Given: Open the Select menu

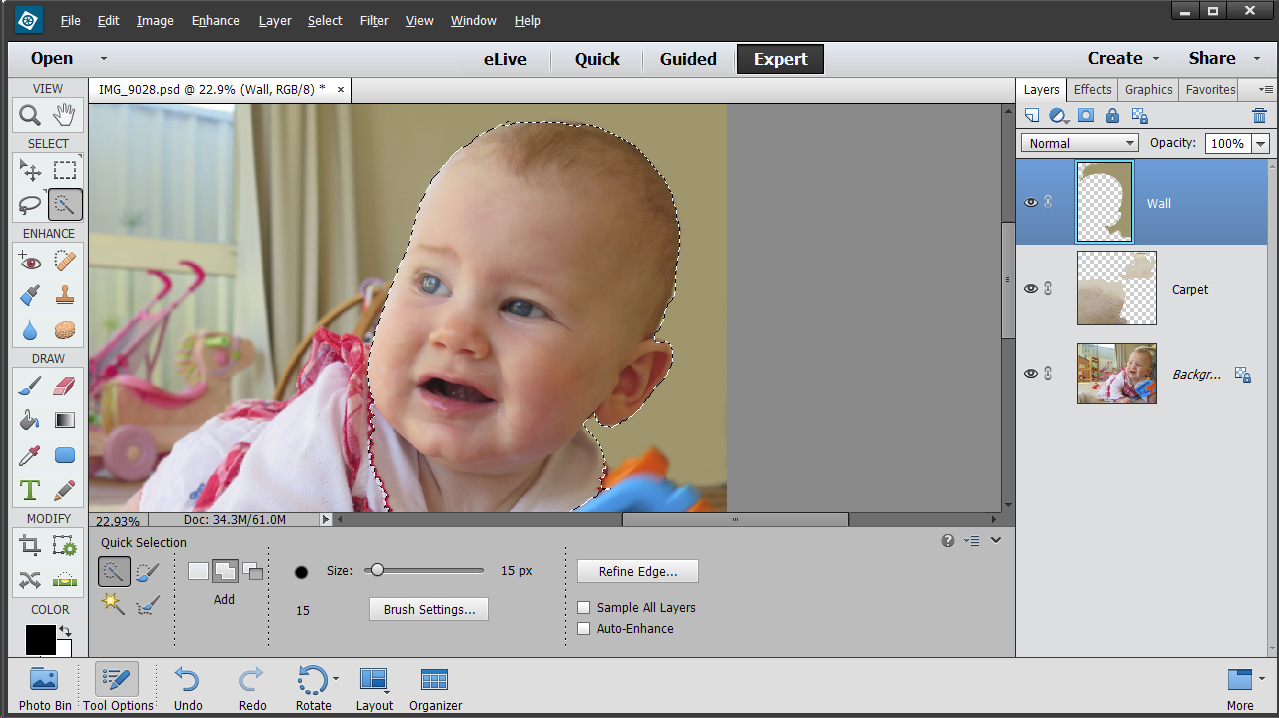Looking at the screenshot, I should 325,20.
